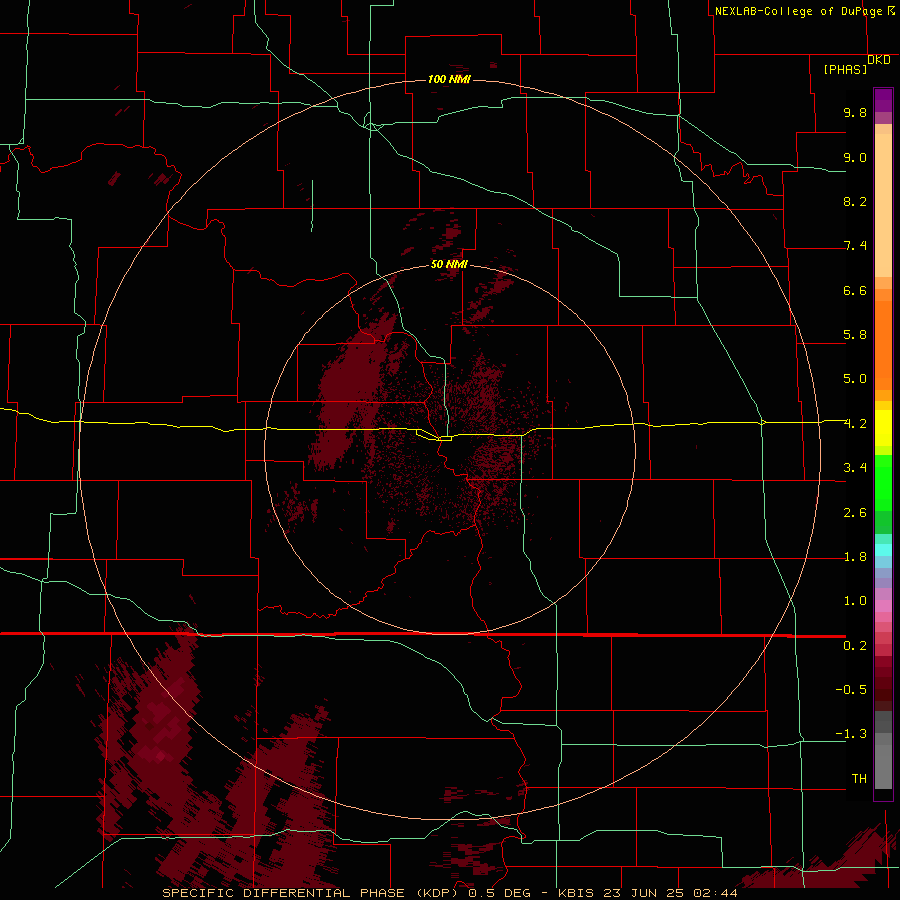The image size is (900, 900).
Task: Select the 5.8 scale value
Action: click(855, 335)
